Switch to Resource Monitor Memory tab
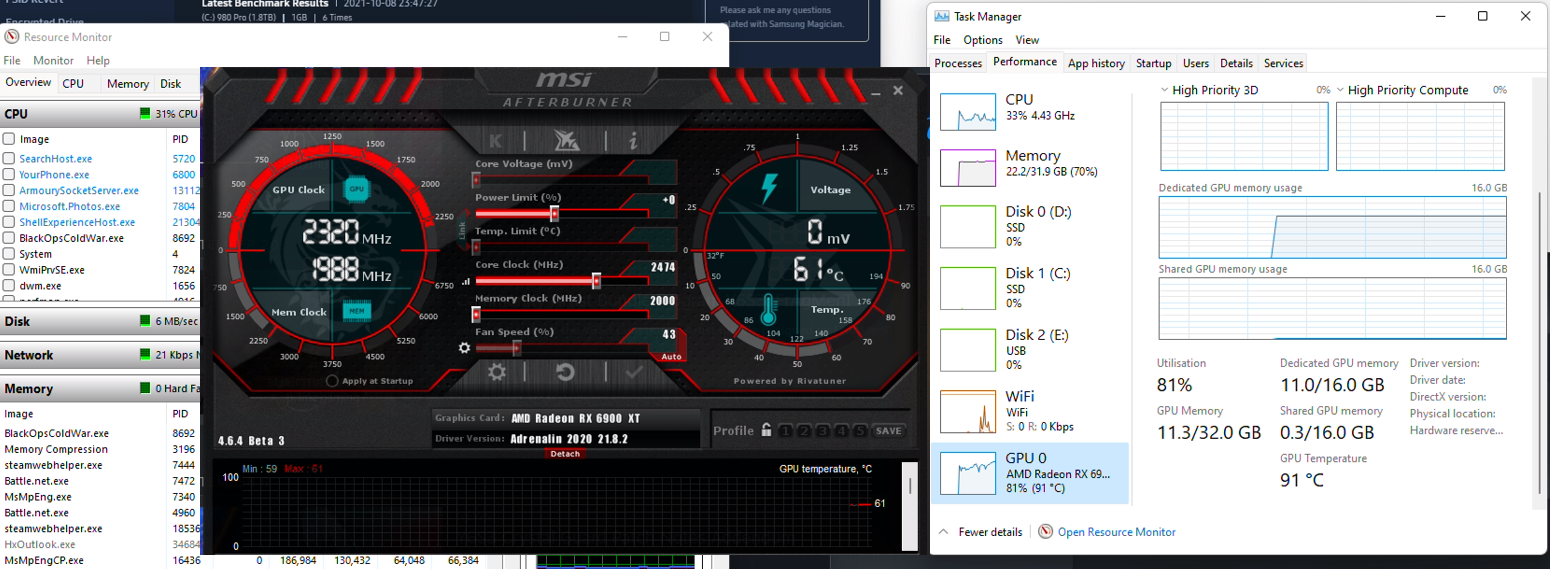 (x=128, y=84)
